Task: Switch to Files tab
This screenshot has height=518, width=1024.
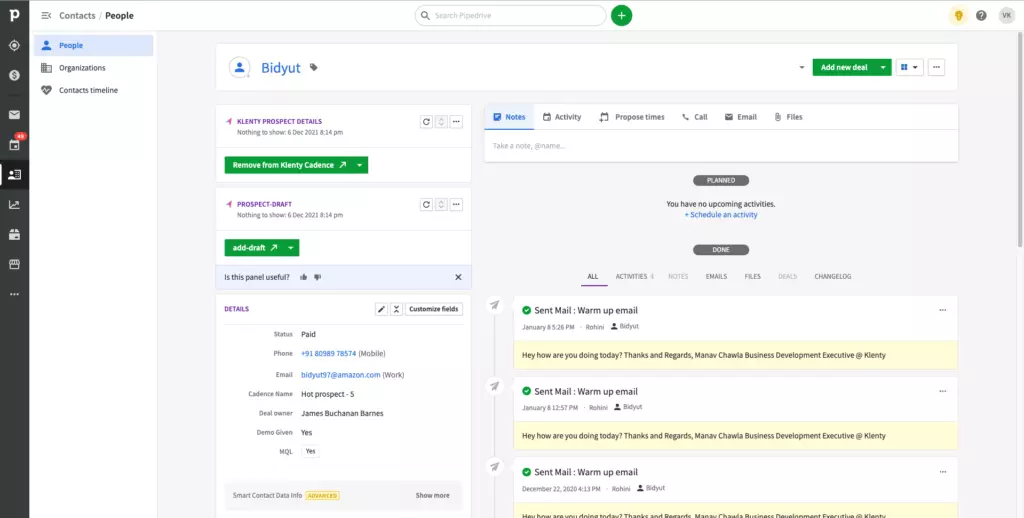Action: 788,117
